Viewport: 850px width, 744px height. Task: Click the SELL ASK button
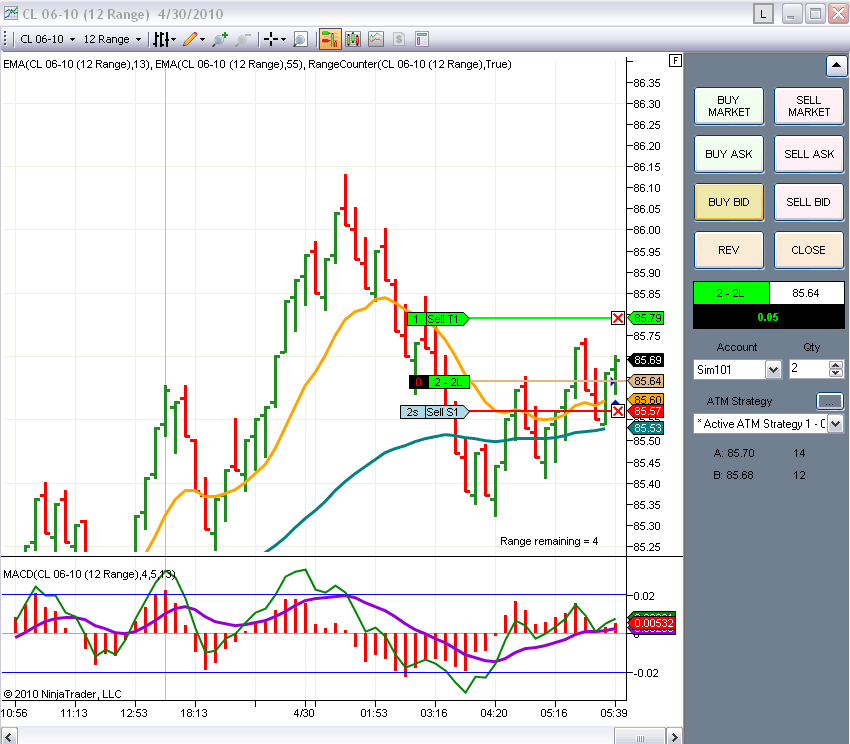click(809, 154)
